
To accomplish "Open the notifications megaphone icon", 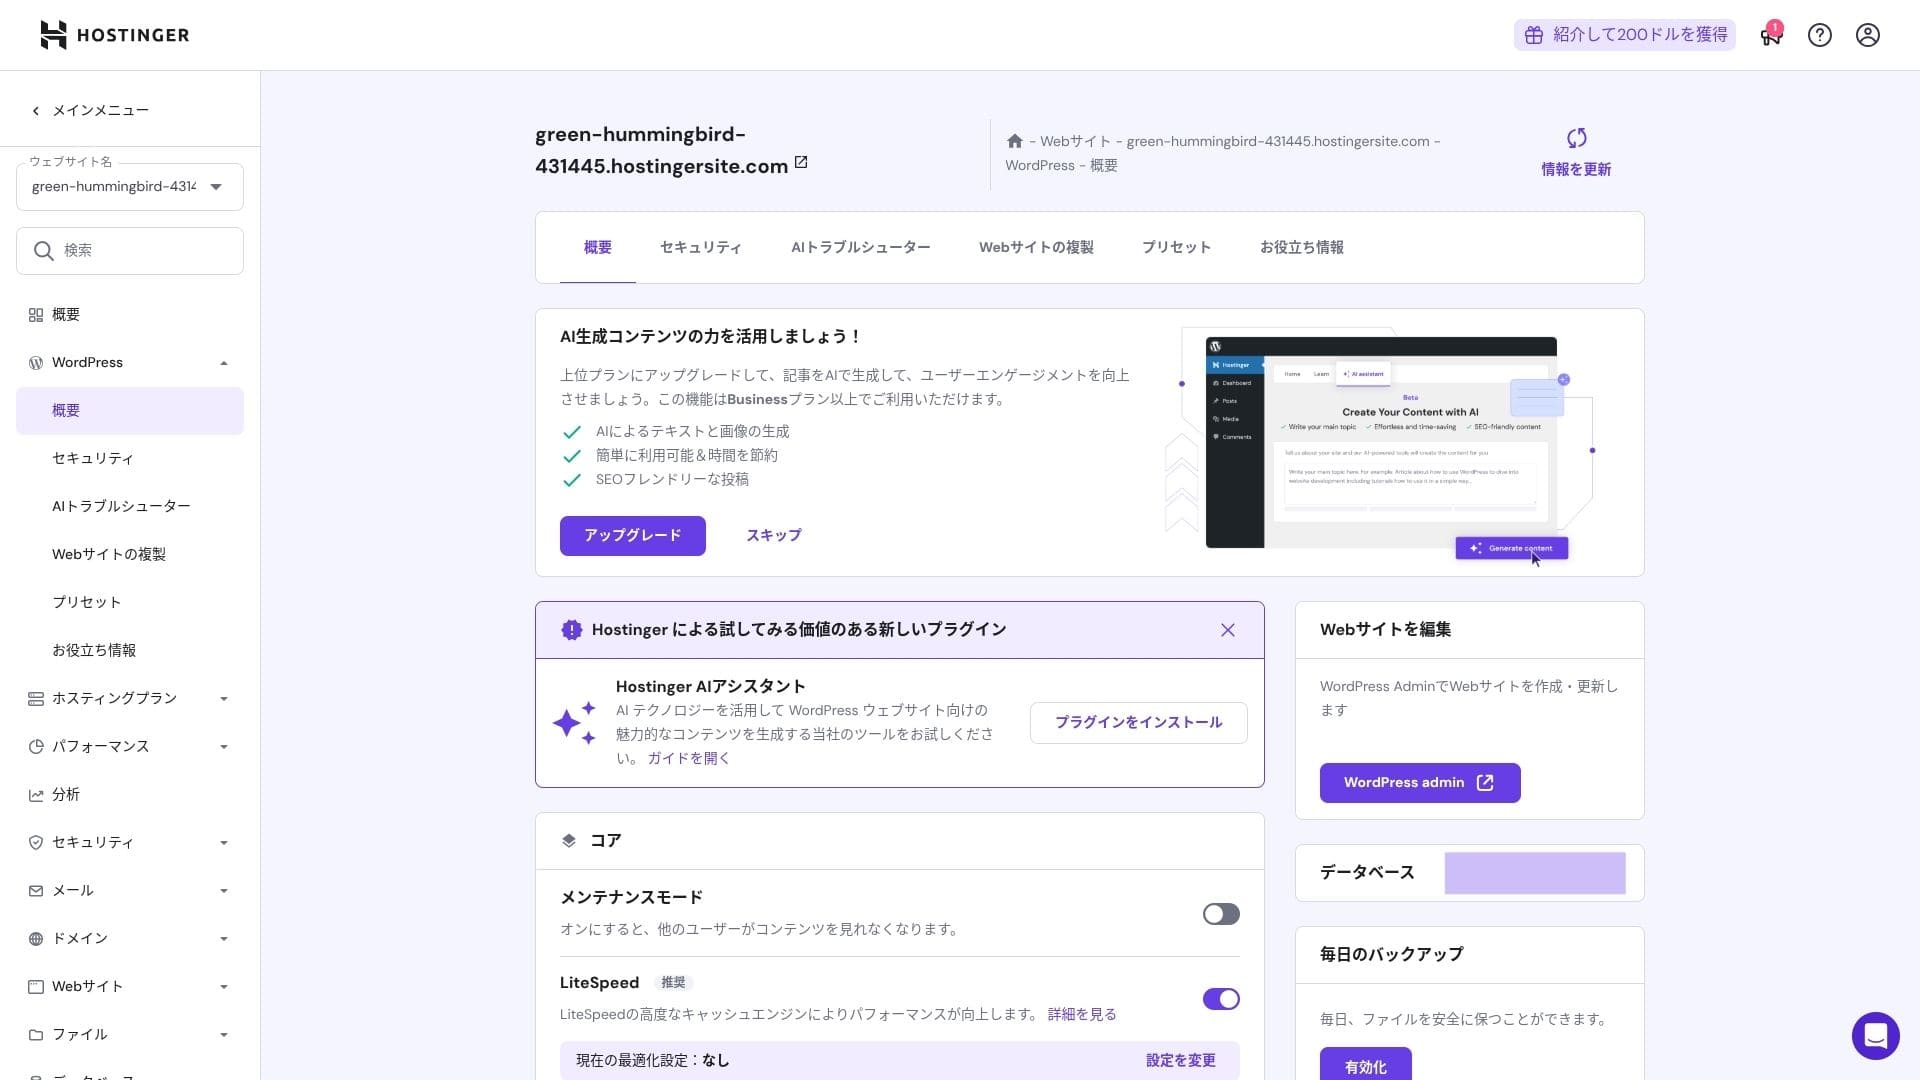I will click(1771, 35).
